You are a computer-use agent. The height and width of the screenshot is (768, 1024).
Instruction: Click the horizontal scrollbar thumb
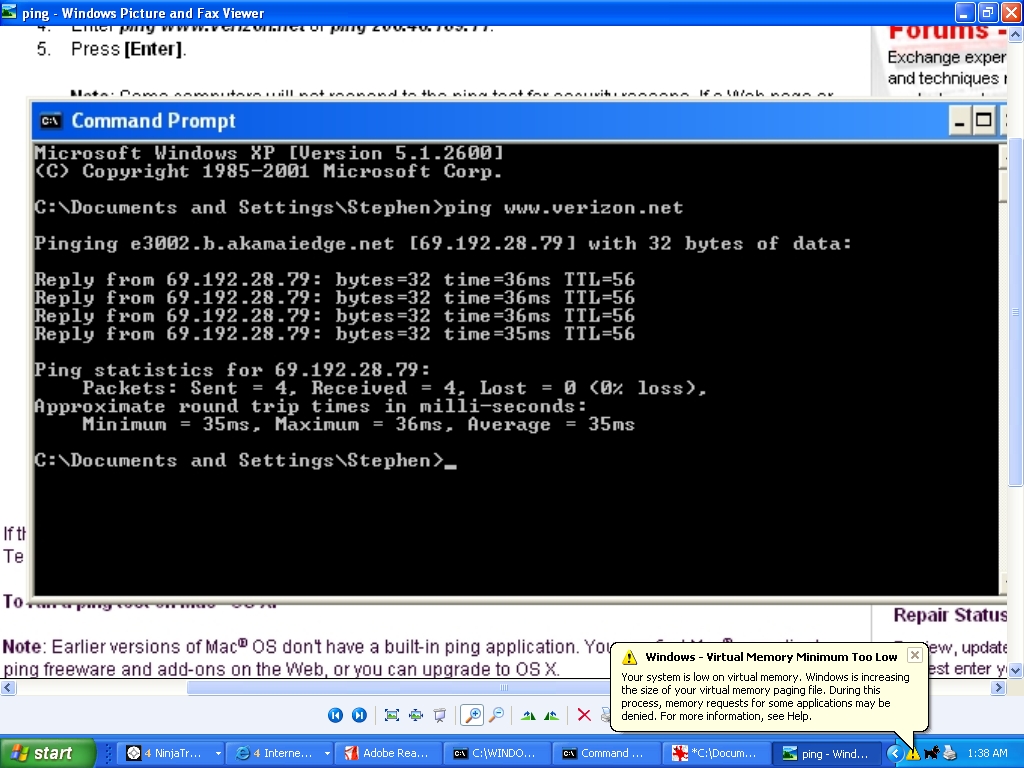coord(503,687)
